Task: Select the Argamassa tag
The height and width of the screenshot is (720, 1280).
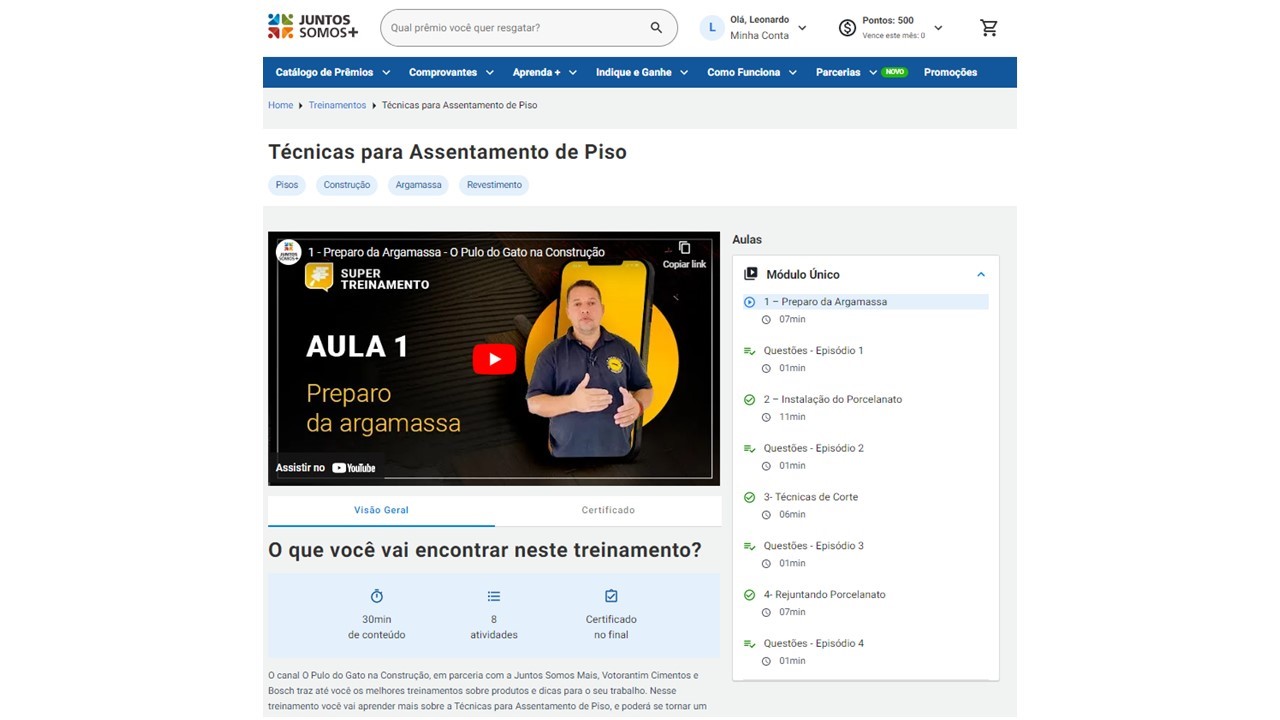Action: (418, 185)
